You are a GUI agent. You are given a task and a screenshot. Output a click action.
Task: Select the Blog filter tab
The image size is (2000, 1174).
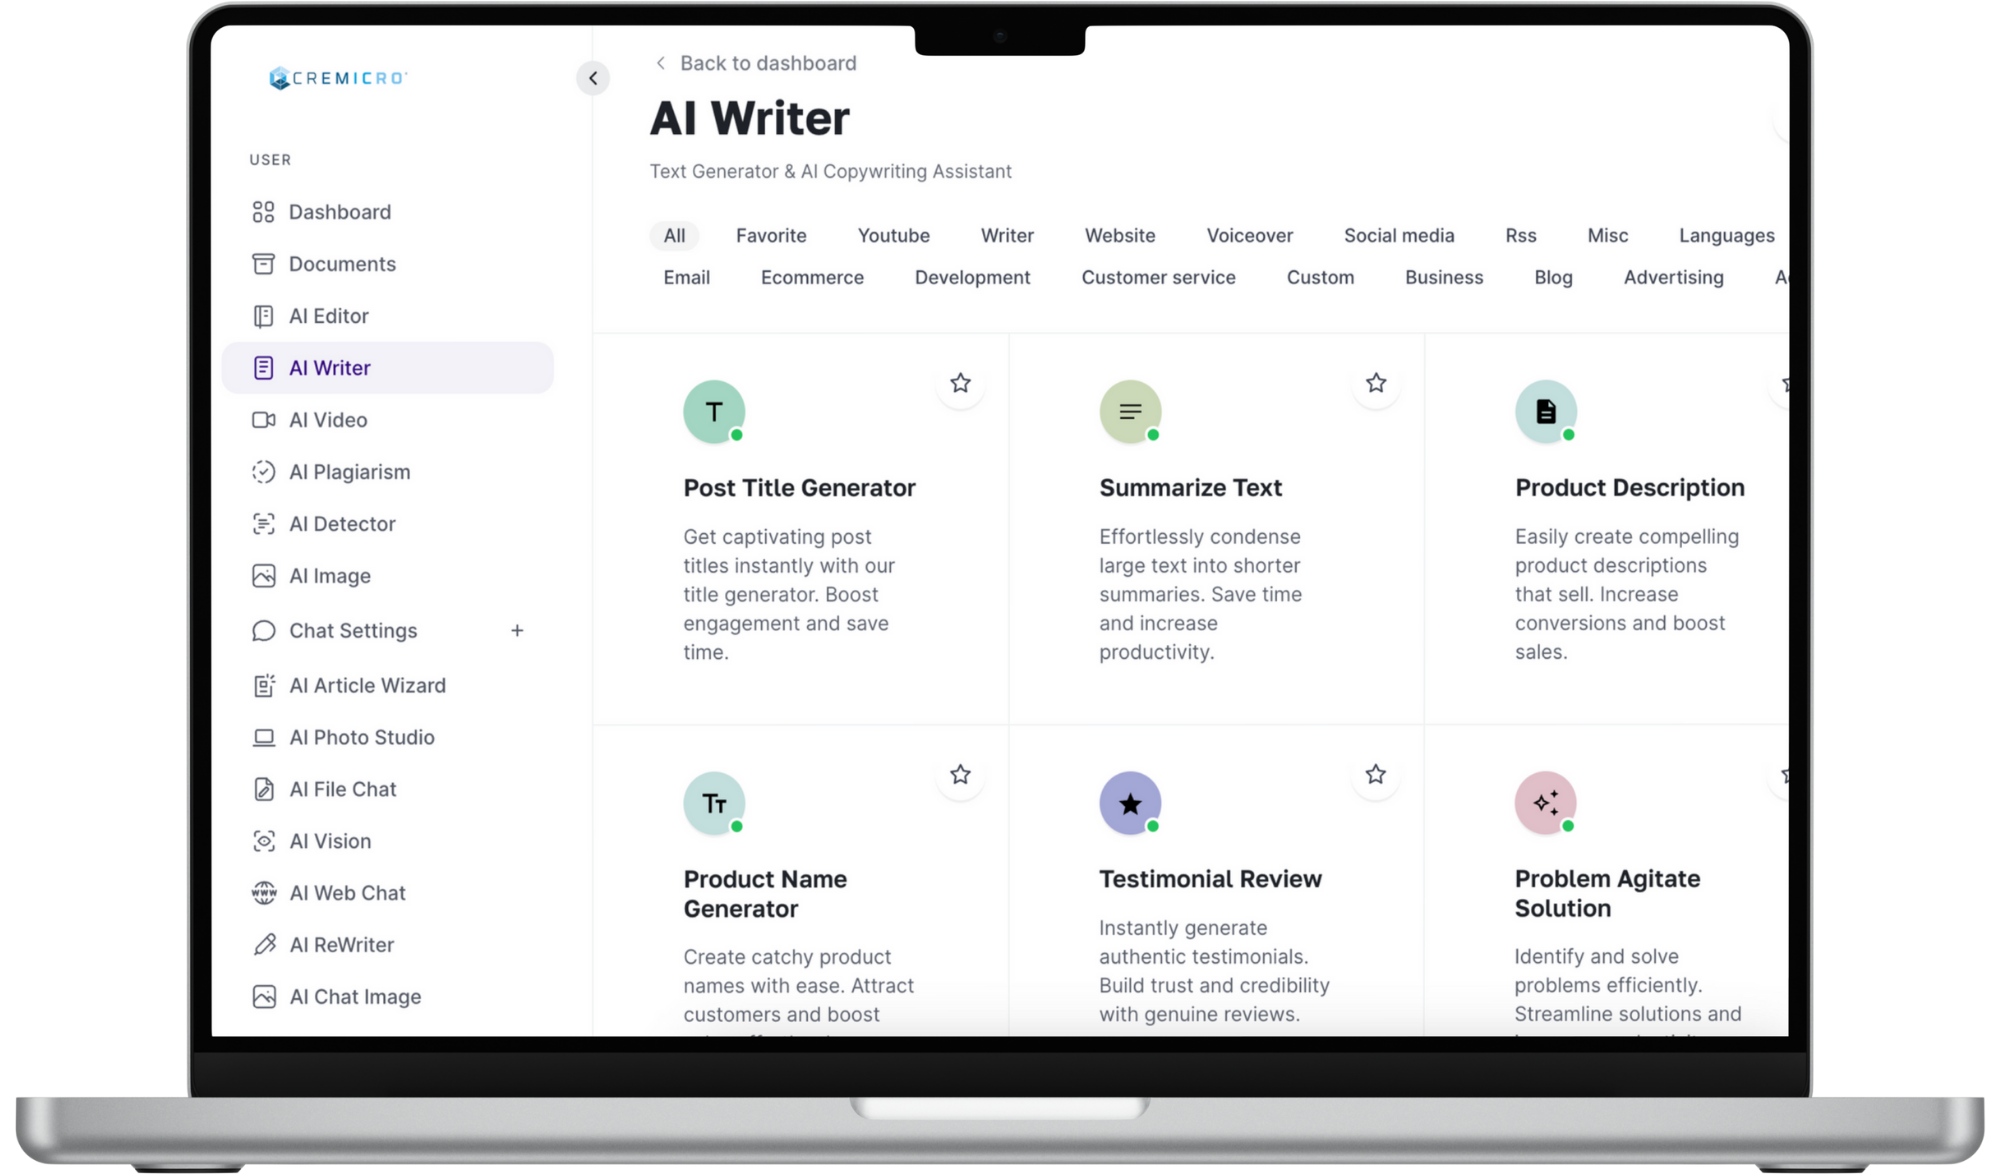point(1553,277)
